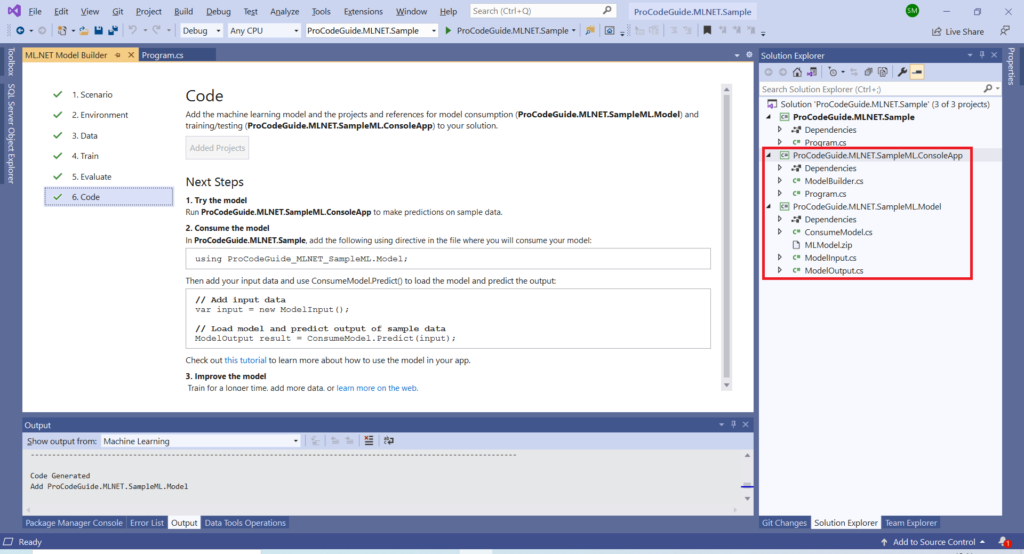Expand the ConsumeModel.cs node

(780, 232)
